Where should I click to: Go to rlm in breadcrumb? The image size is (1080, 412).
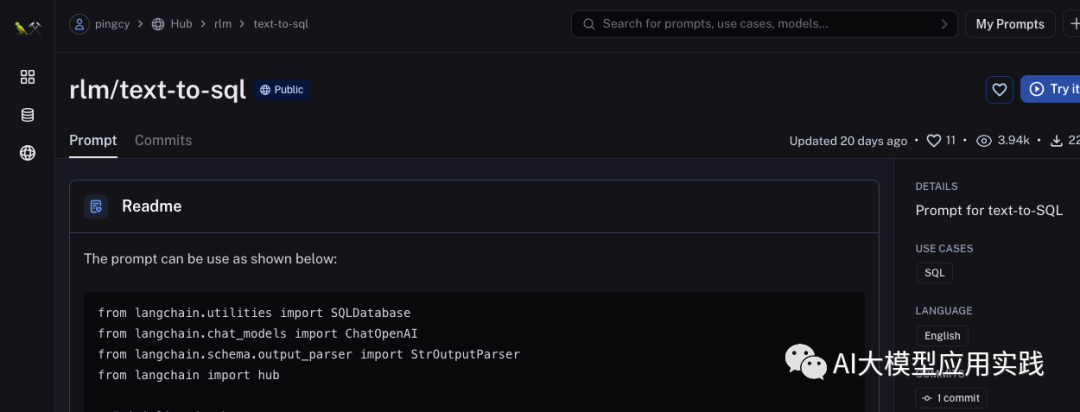[222, 24]
